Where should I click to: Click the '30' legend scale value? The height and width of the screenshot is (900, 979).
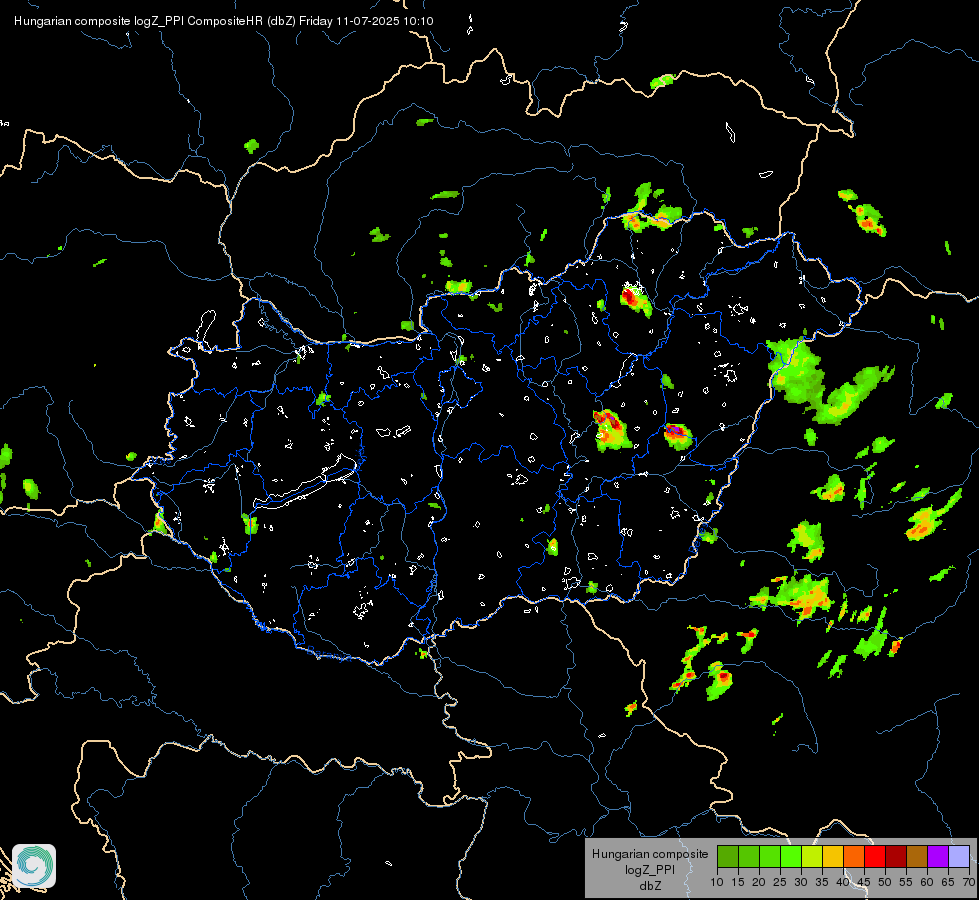coord(801,883)
